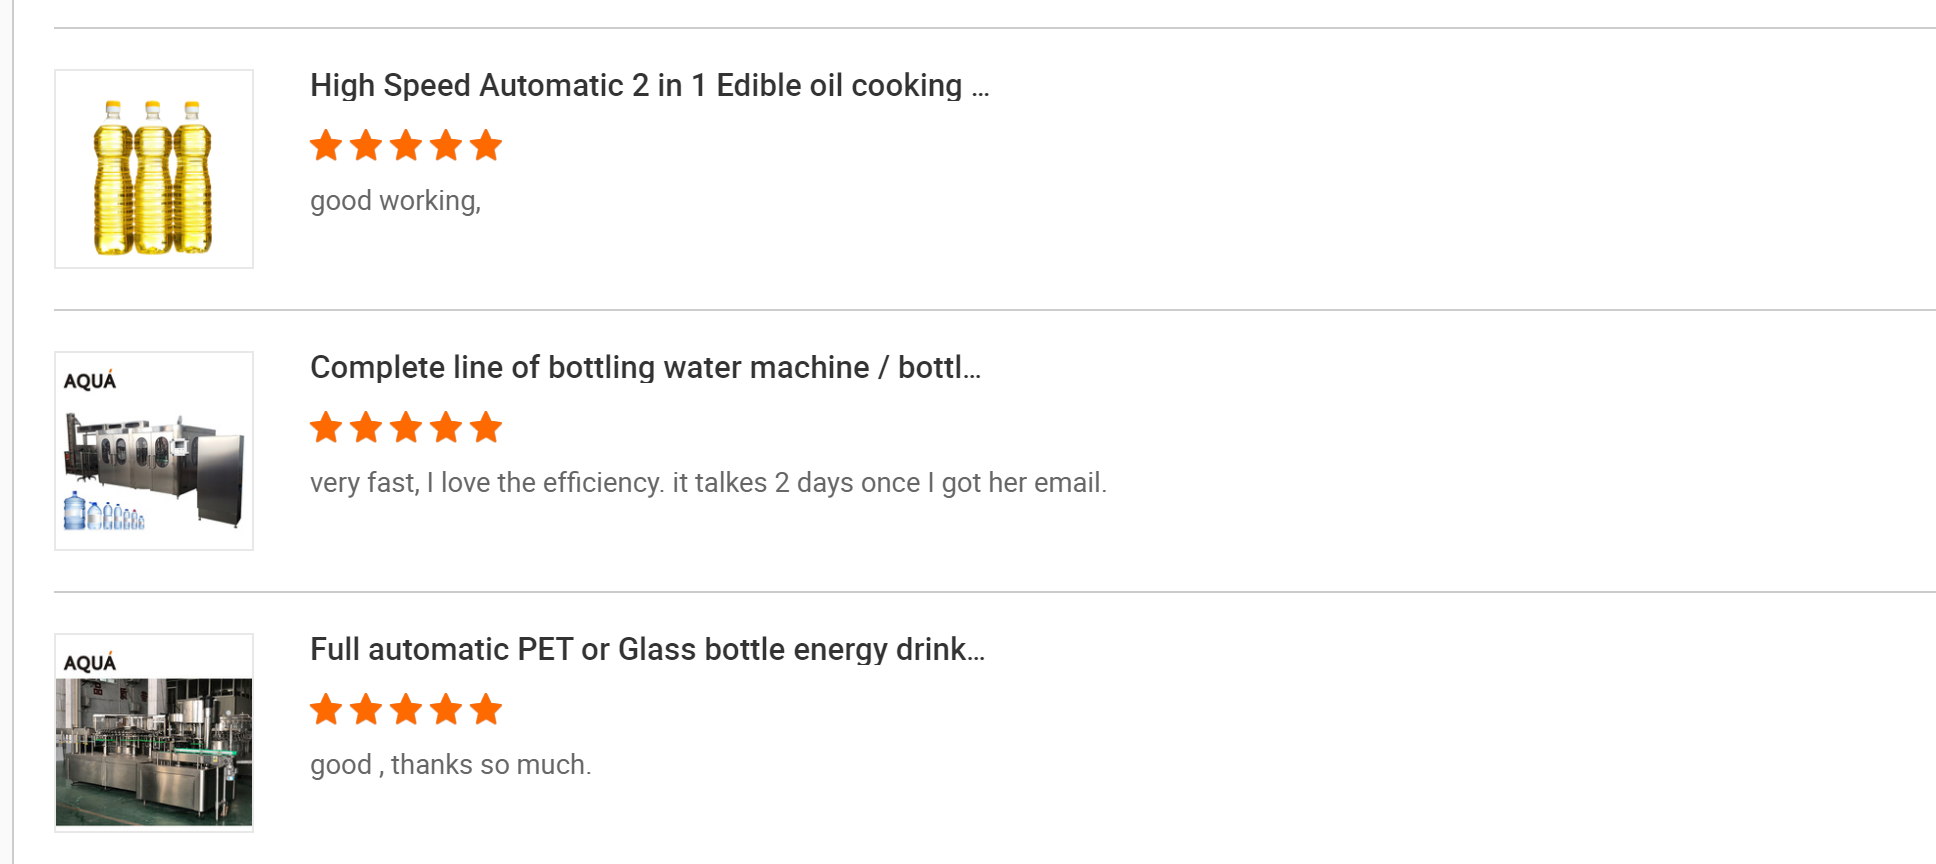Click the AQUA logo on the energy drink image
Screen dimensions: 1936x864
click(90, 662)
